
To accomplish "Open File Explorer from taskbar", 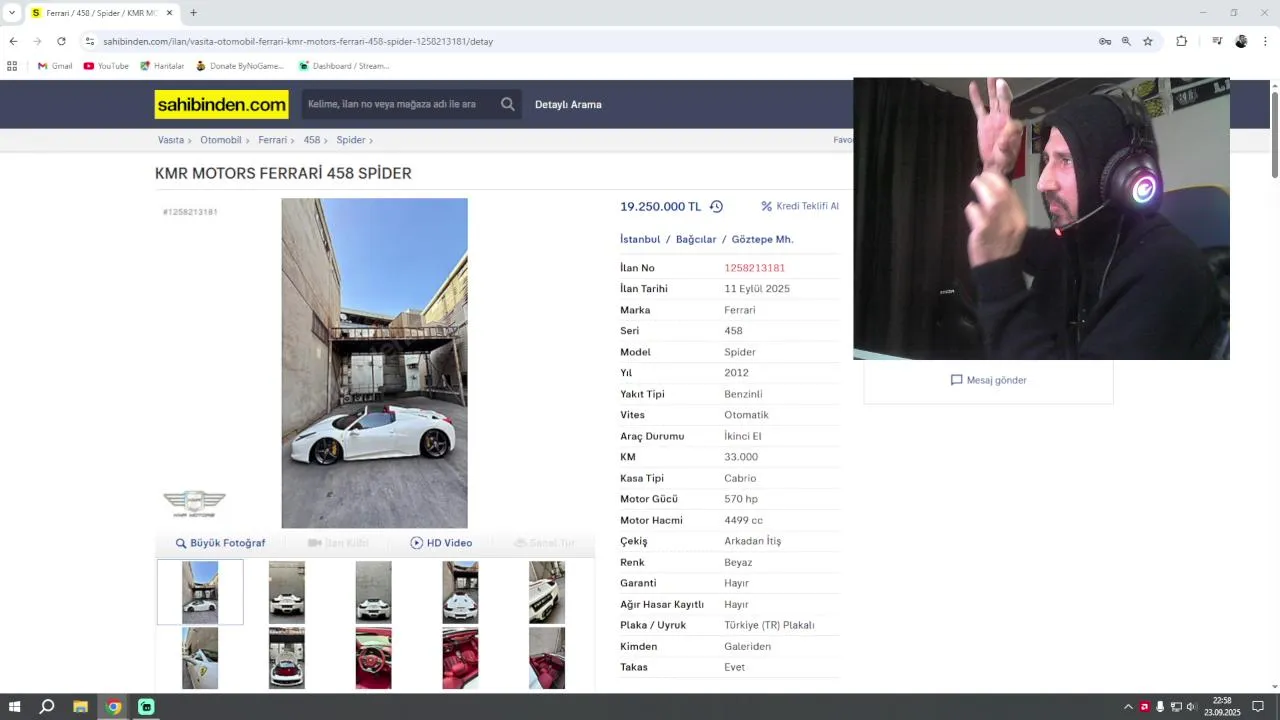I will (80, 707).
